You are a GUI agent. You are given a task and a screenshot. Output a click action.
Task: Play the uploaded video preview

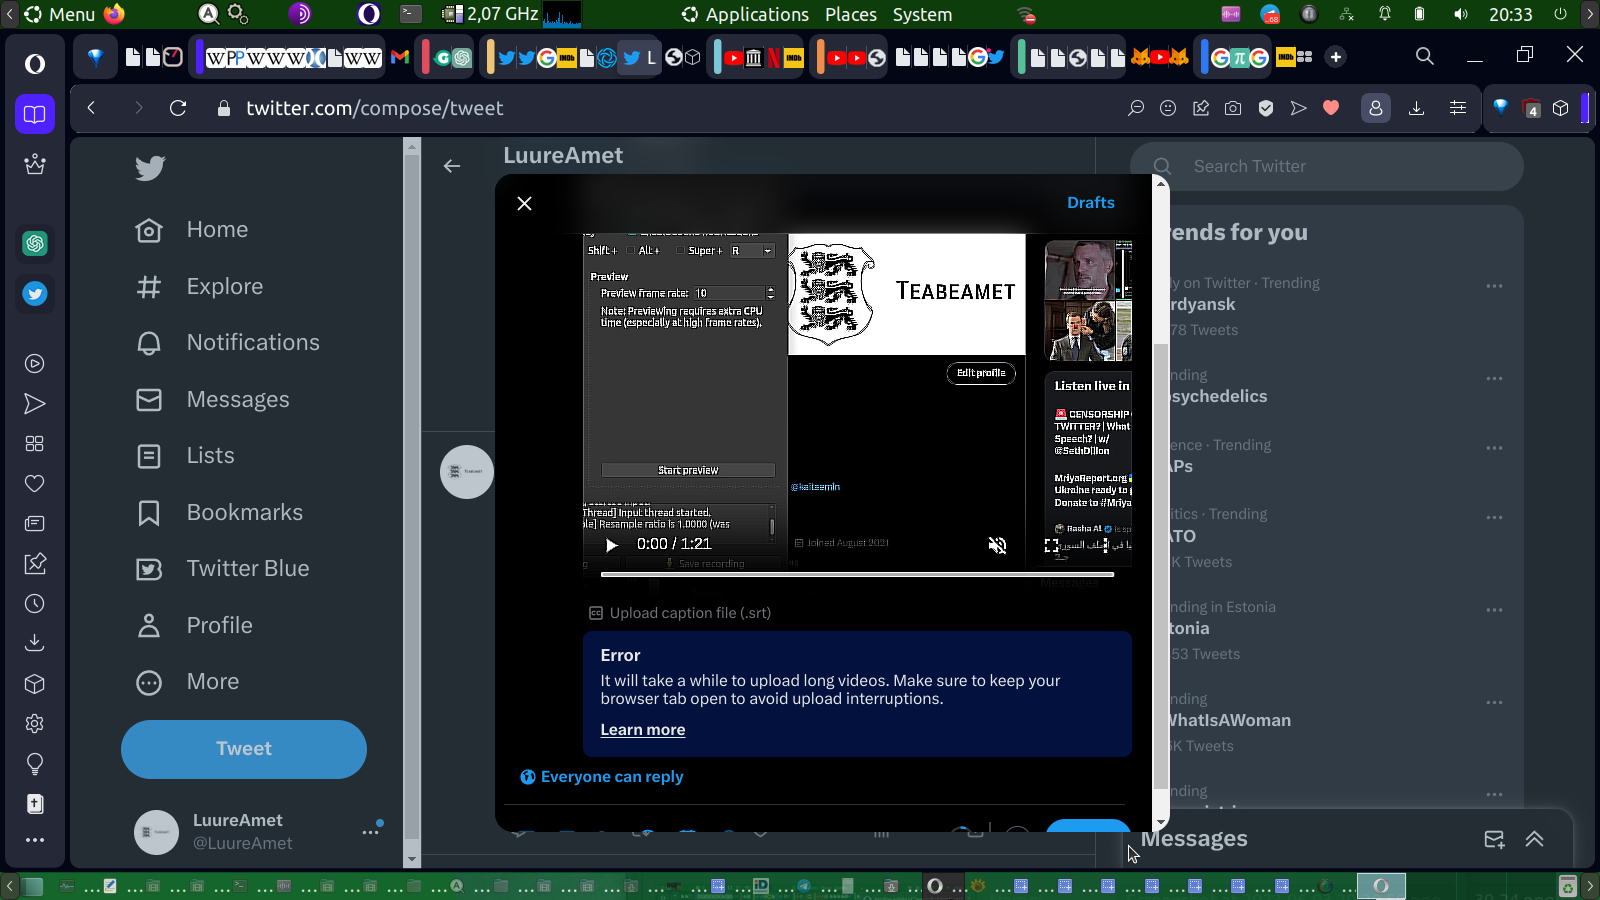[612, 545]
